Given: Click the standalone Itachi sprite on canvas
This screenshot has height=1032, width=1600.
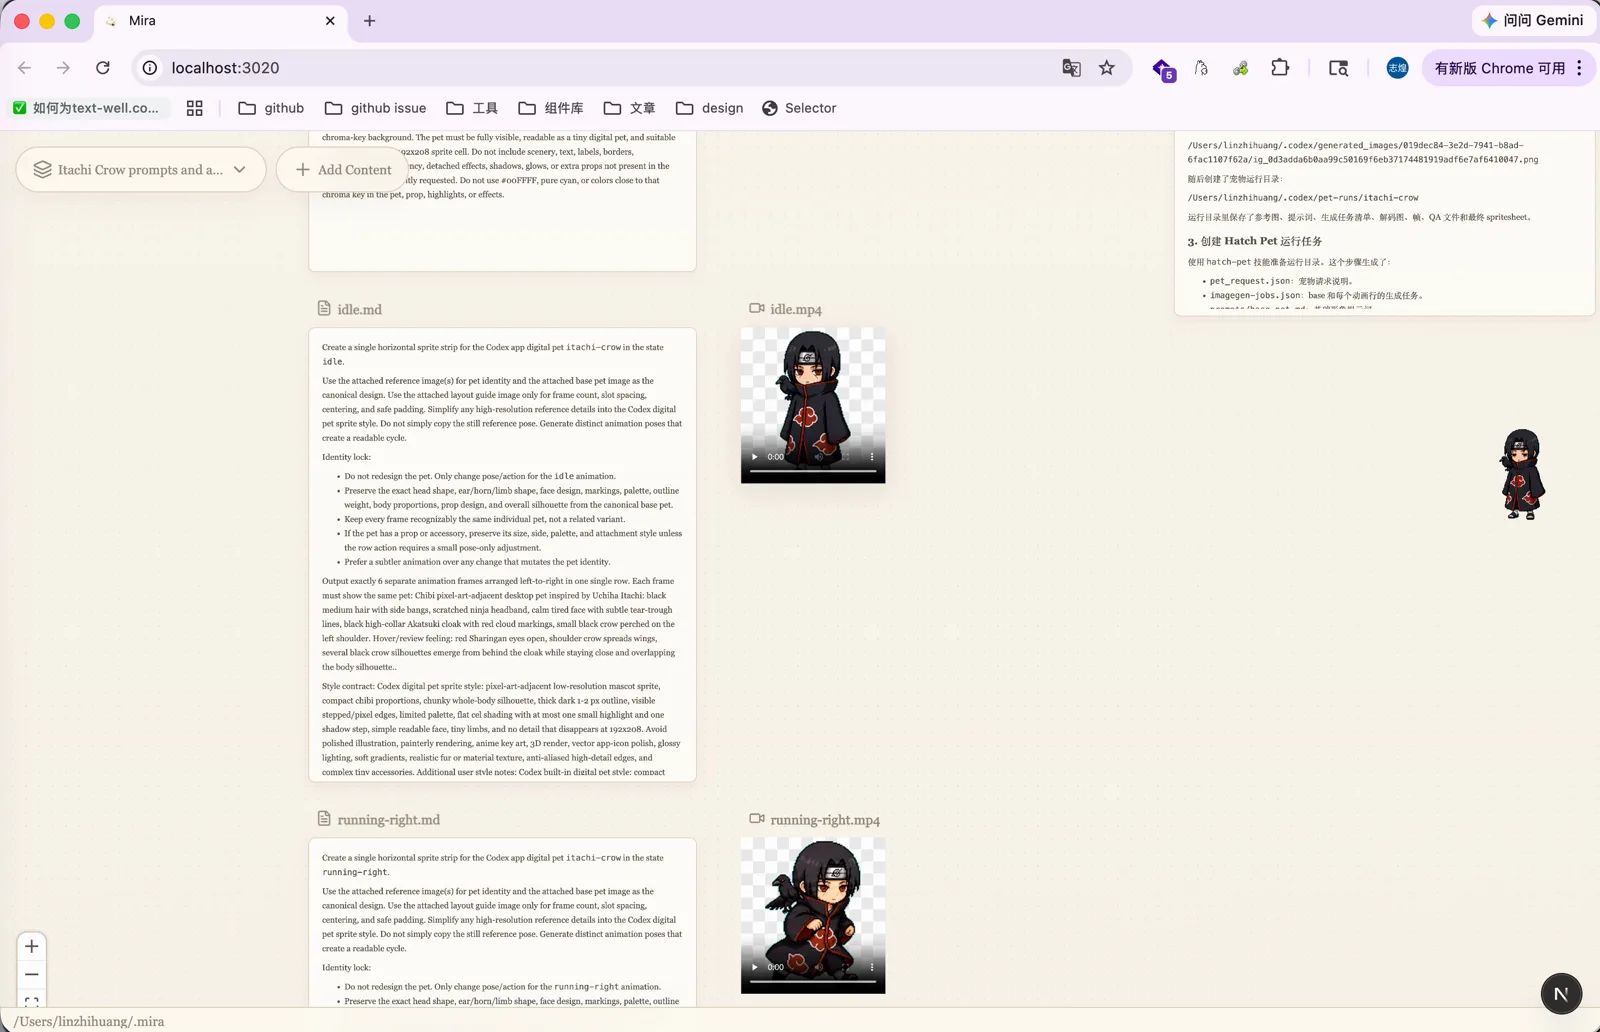Looking at the screenshot, I should point(1522,474).
